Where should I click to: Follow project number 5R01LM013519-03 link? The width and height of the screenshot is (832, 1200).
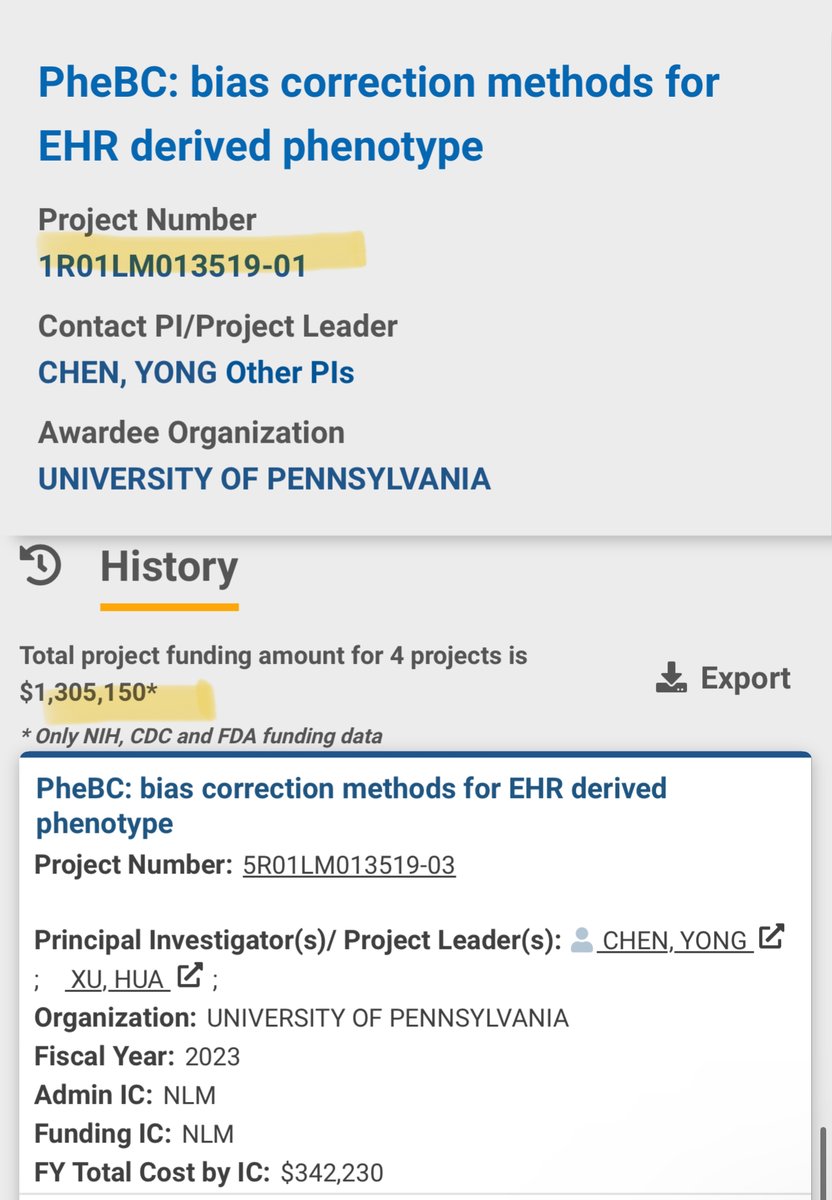tap(349, 865)
